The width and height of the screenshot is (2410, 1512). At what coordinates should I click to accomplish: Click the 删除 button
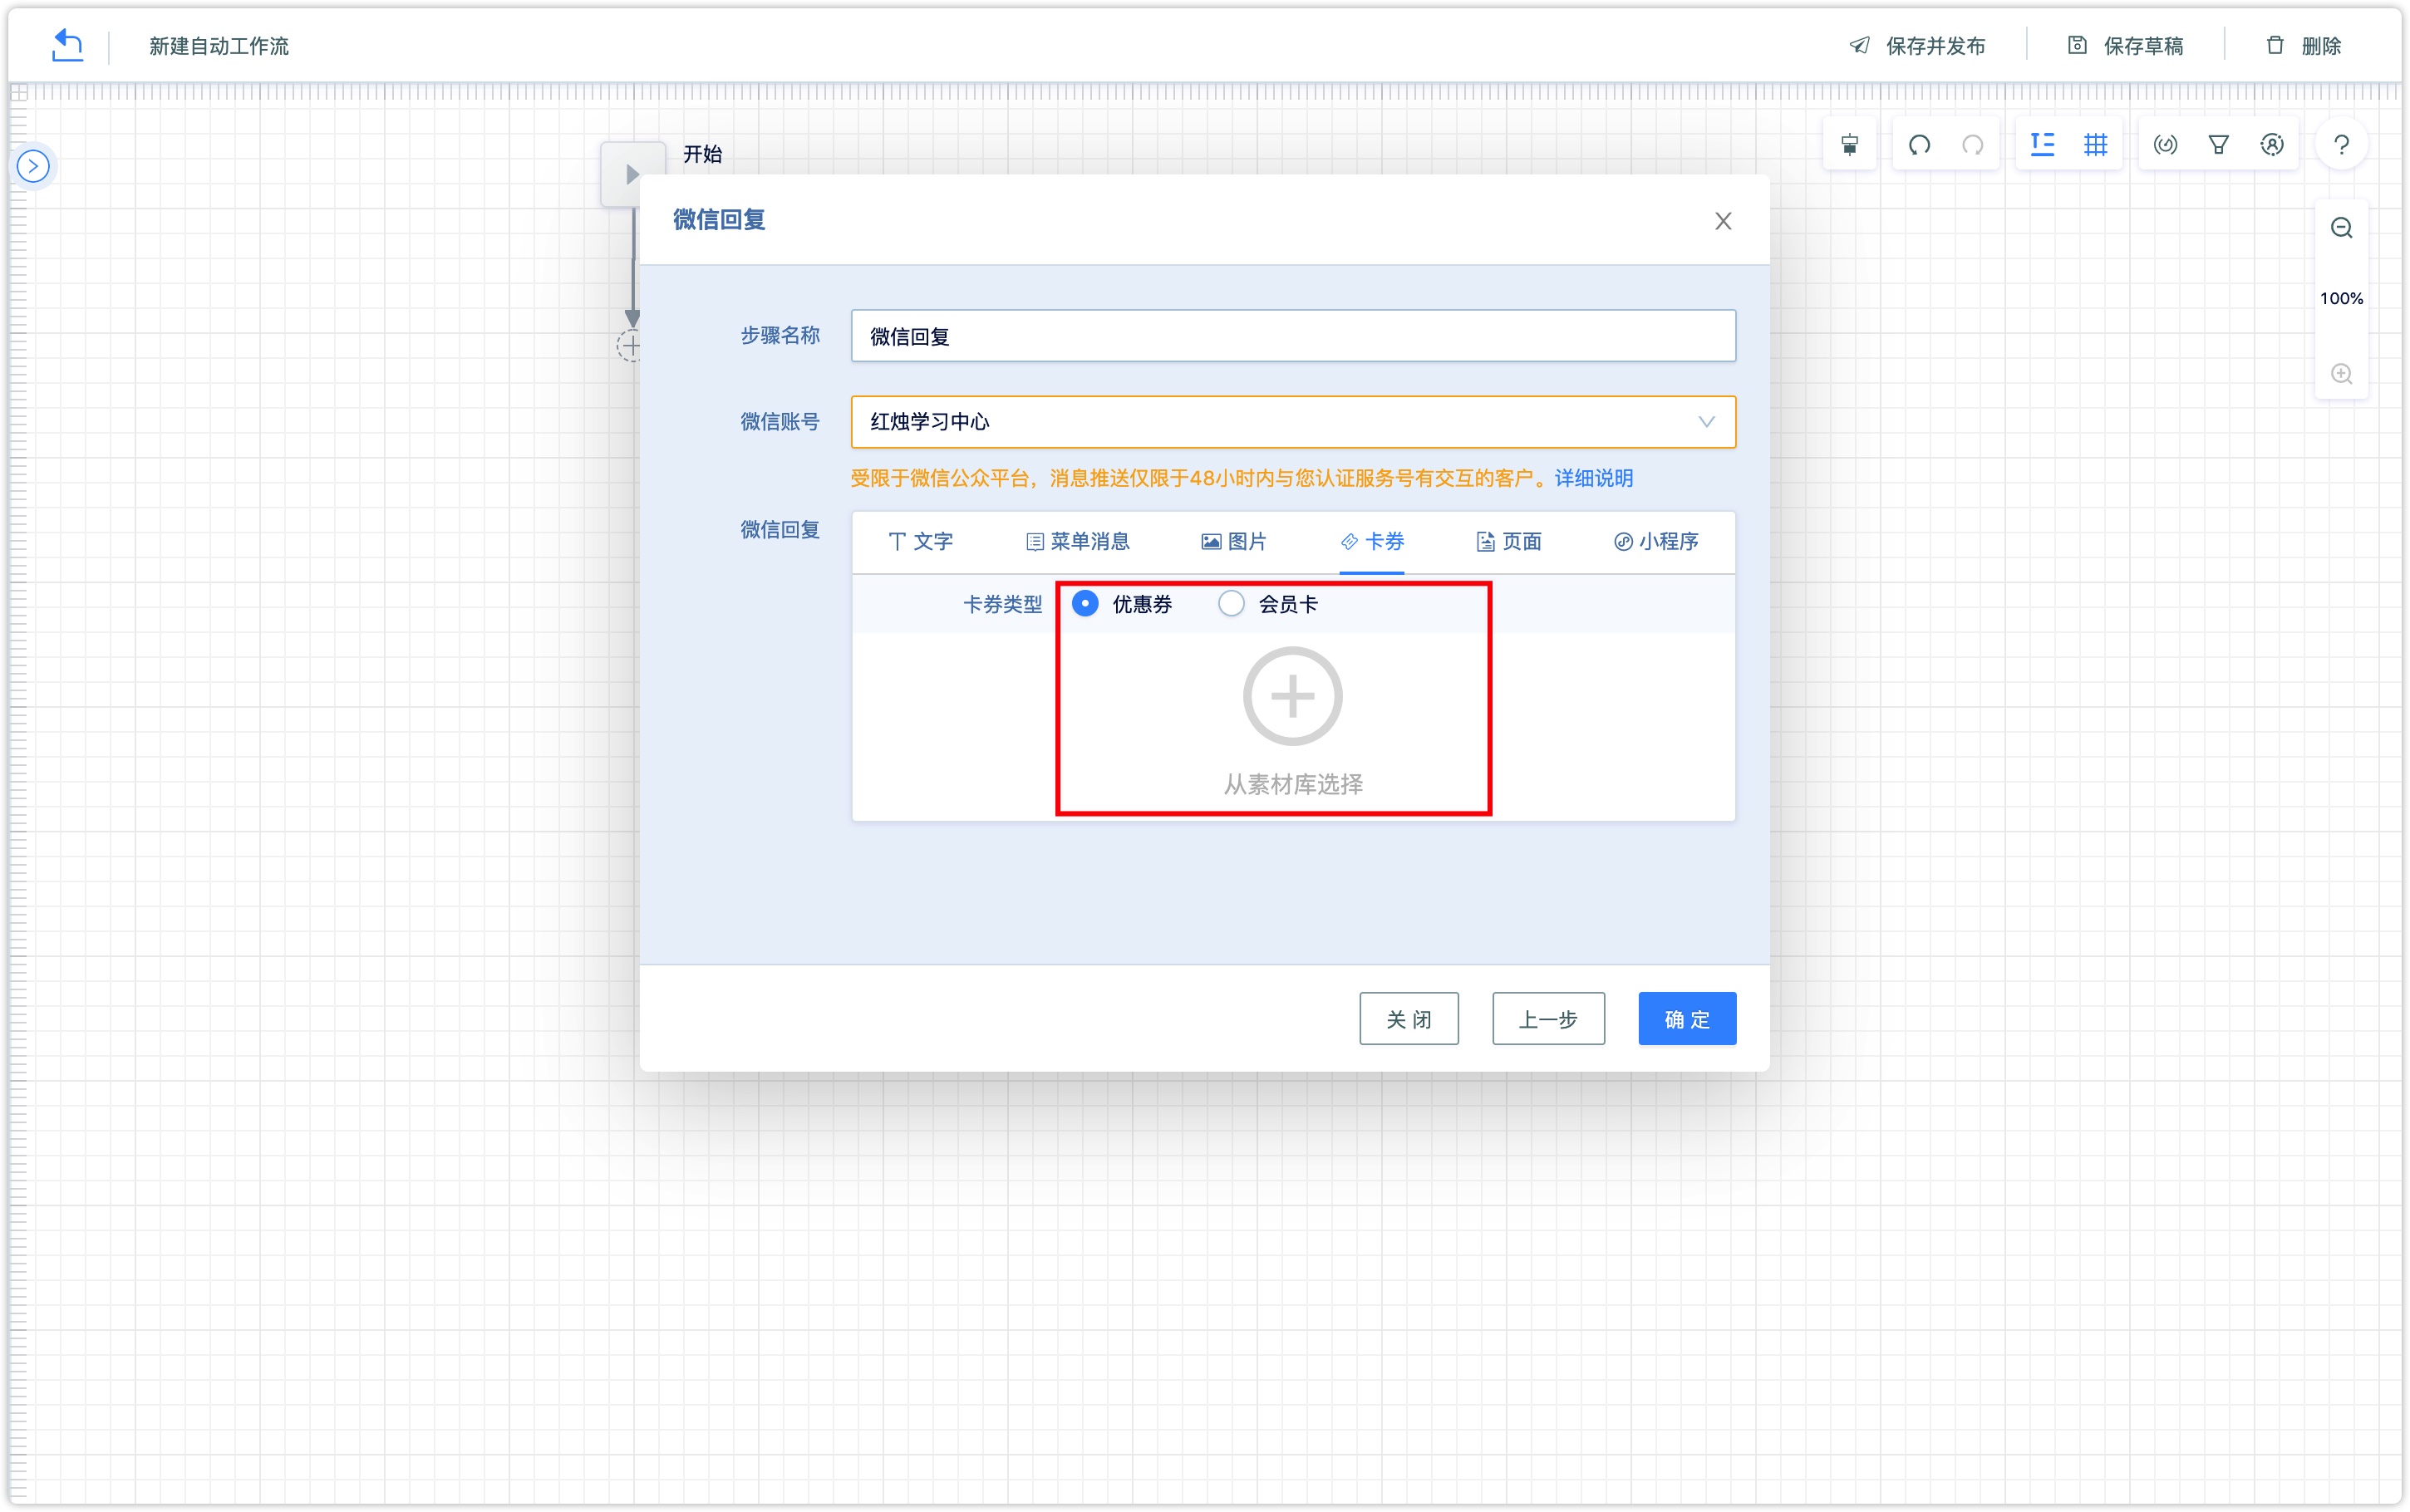(x=2302, y=46)
